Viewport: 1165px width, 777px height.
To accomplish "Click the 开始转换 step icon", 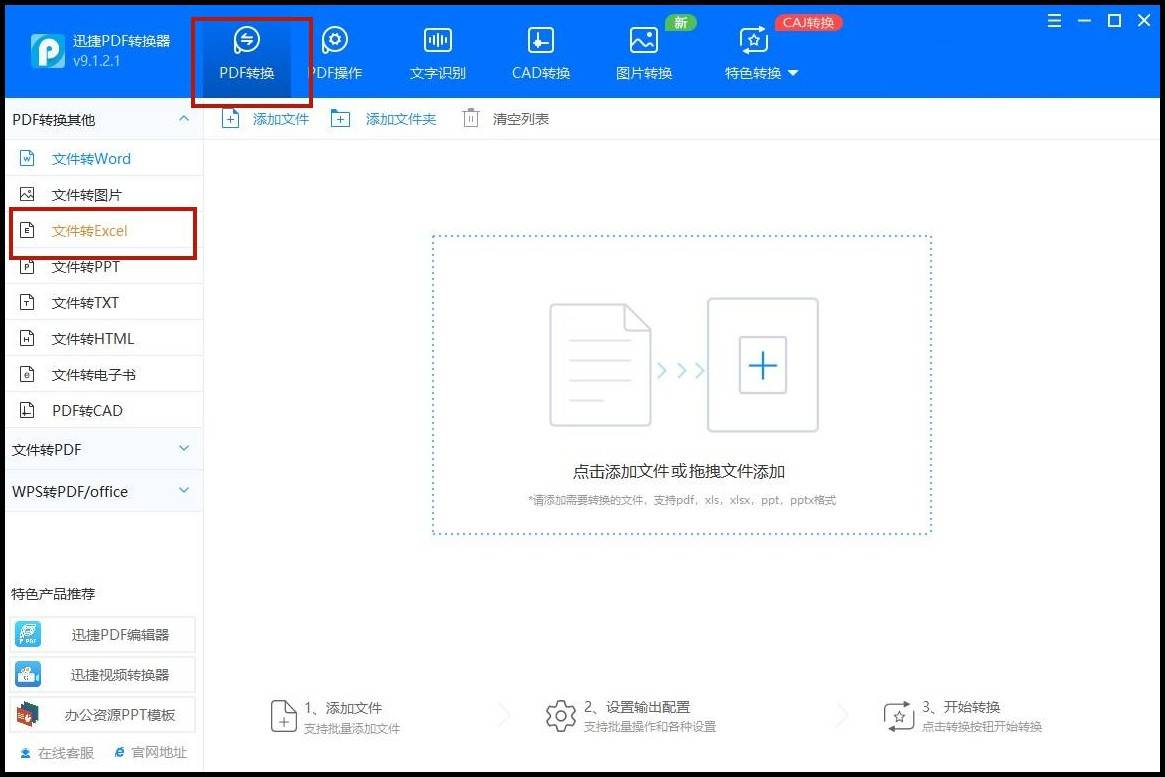I will point(898,716).
